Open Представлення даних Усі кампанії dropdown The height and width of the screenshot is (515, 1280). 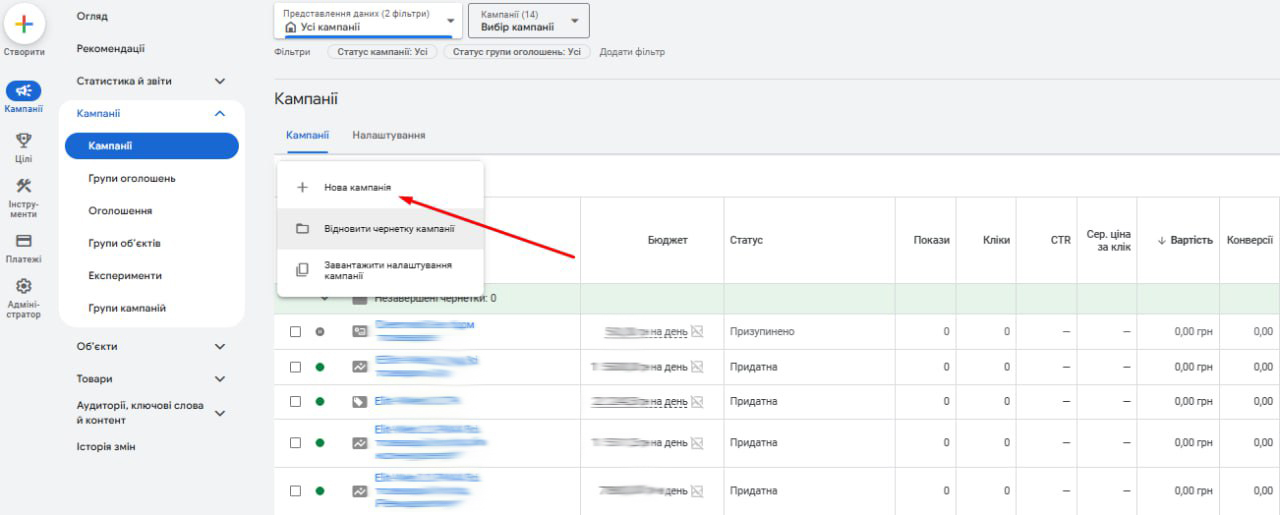tap(367, 21)
